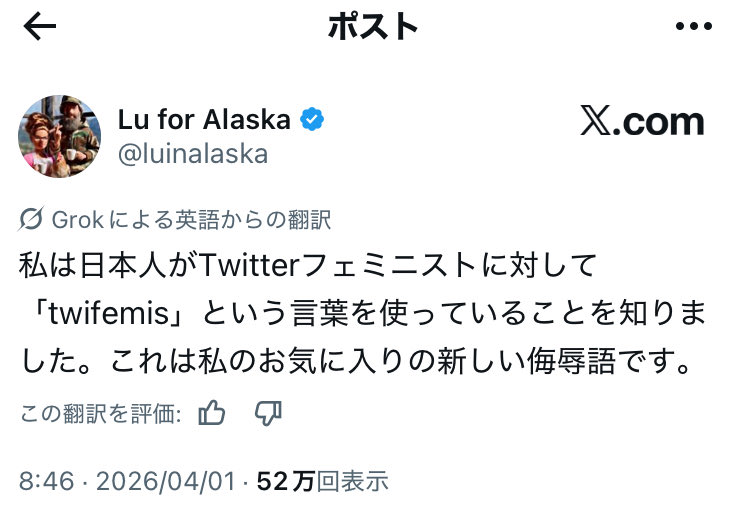This screenshot has width=750, height=510.
Task: Click the first line of post text
Action: pyautogui.click(x=308, y=266)
